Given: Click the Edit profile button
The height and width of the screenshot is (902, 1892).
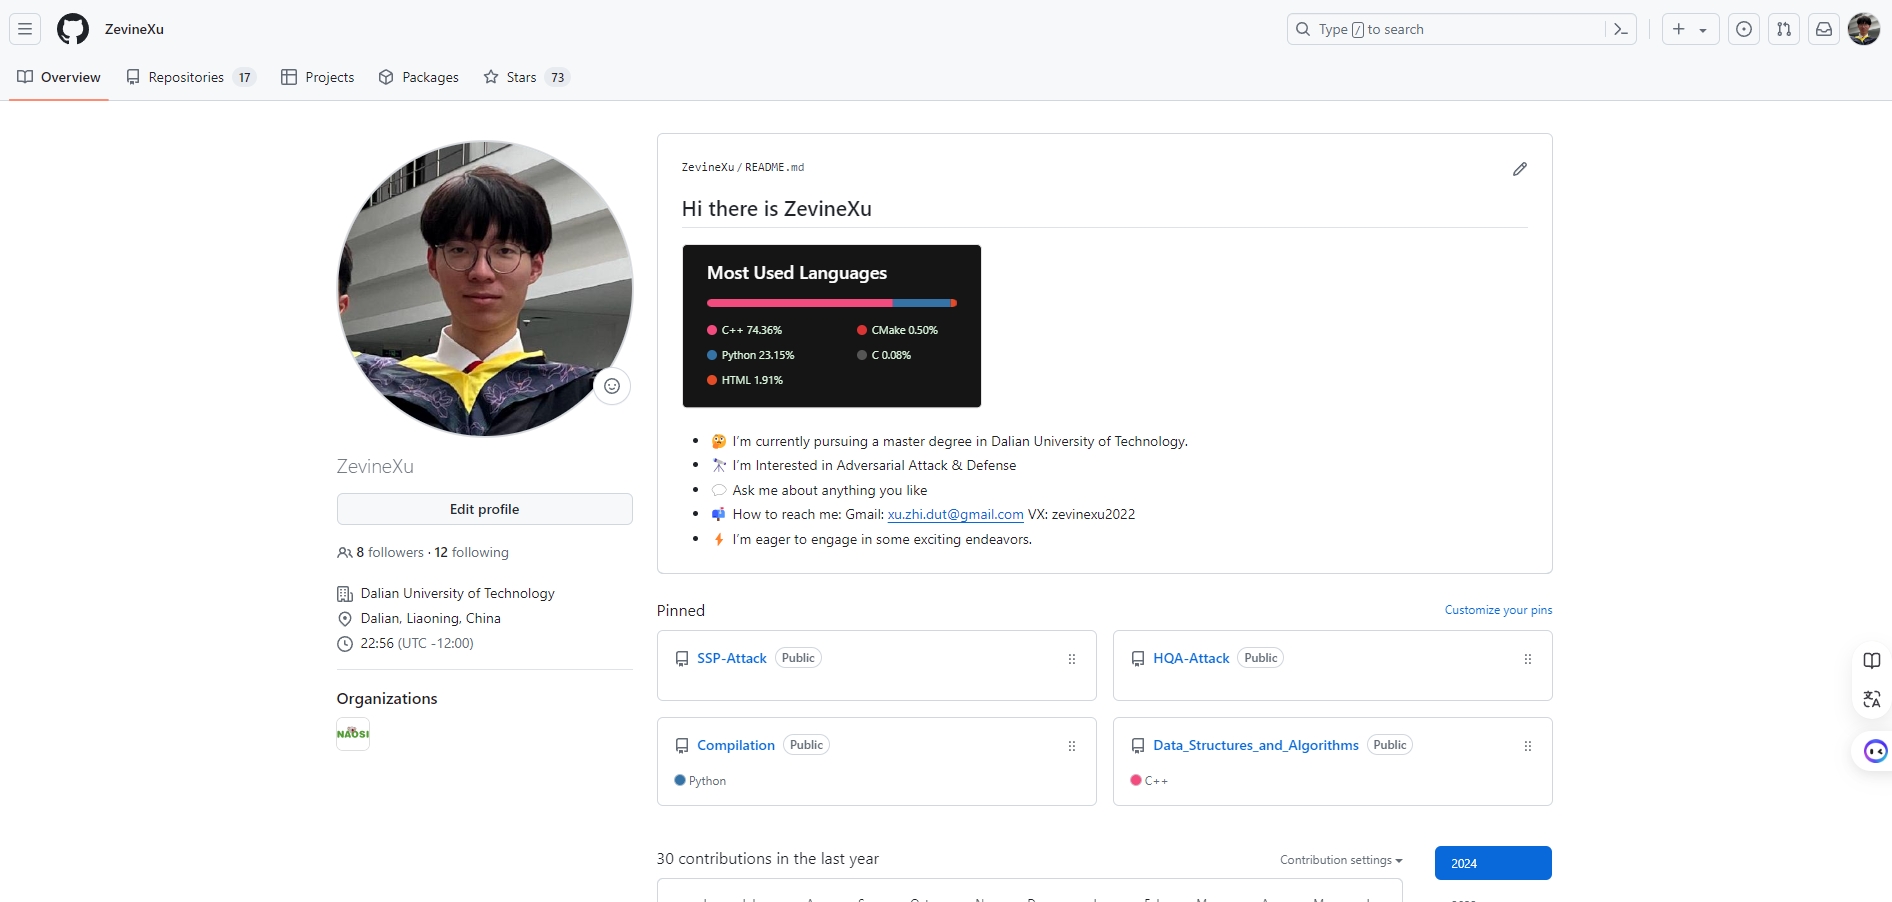Looking at the screenshot, I should [484, 509].
